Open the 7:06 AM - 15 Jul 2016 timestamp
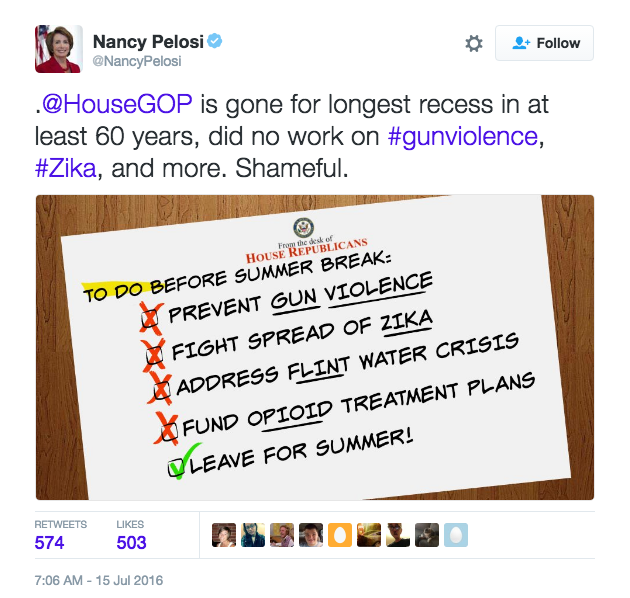 (x=99, y=580)
